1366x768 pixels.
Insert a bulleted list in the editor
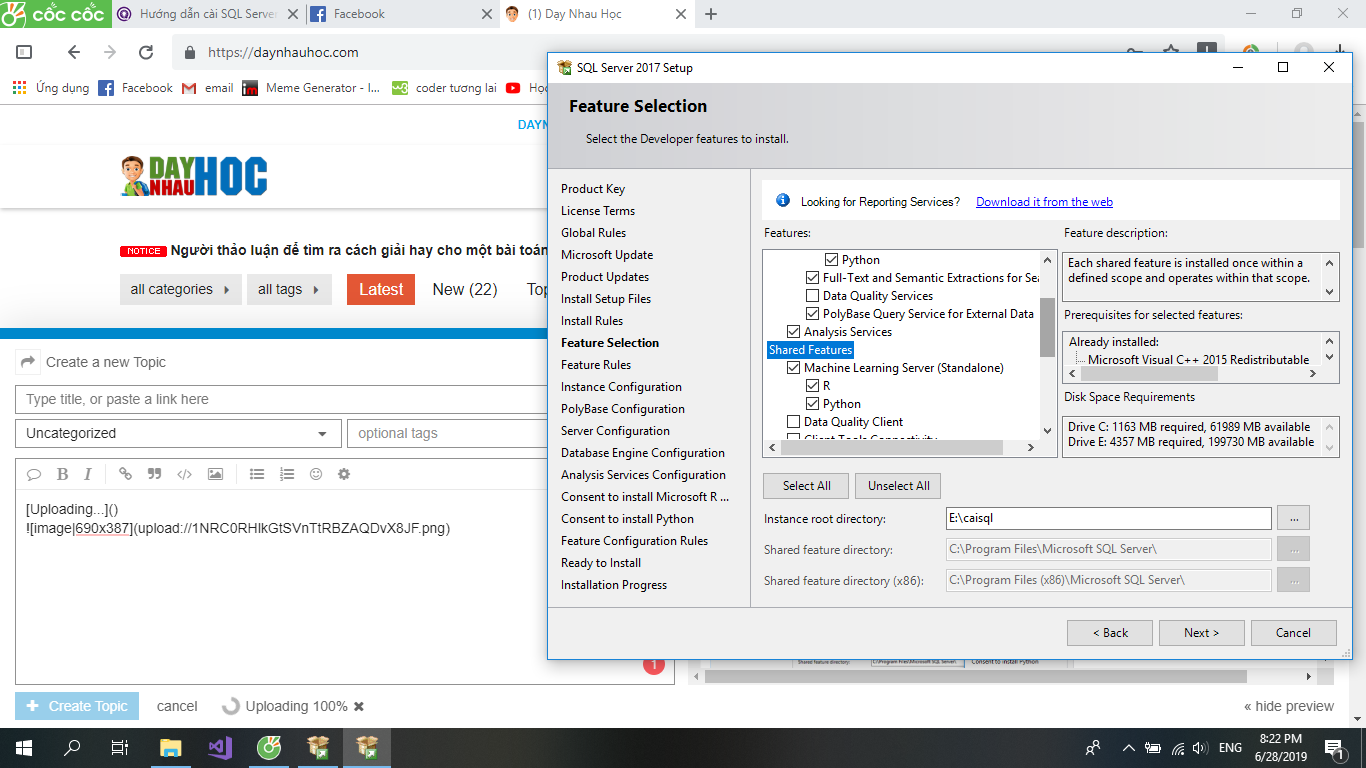click(x=257, y=474)
